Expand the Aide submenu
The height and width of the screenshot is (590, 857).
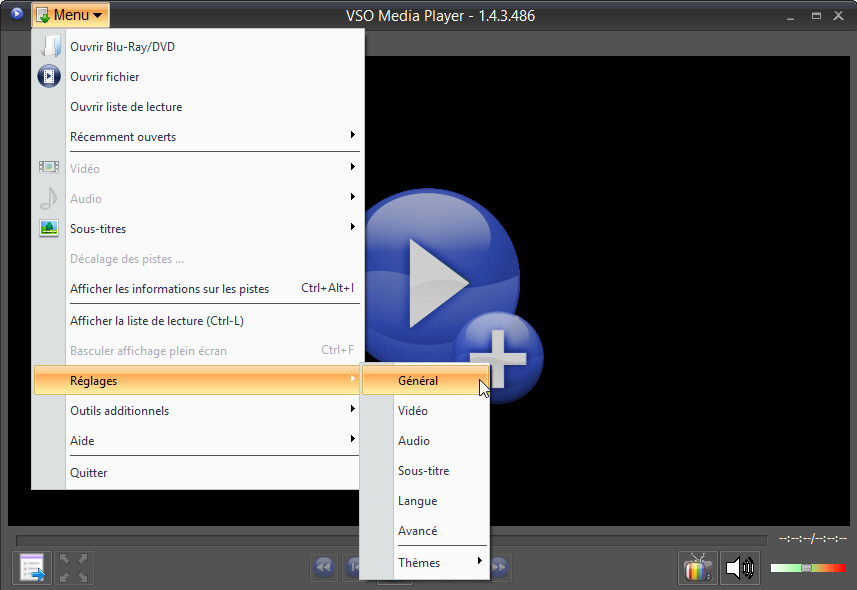tap(198, 441)
